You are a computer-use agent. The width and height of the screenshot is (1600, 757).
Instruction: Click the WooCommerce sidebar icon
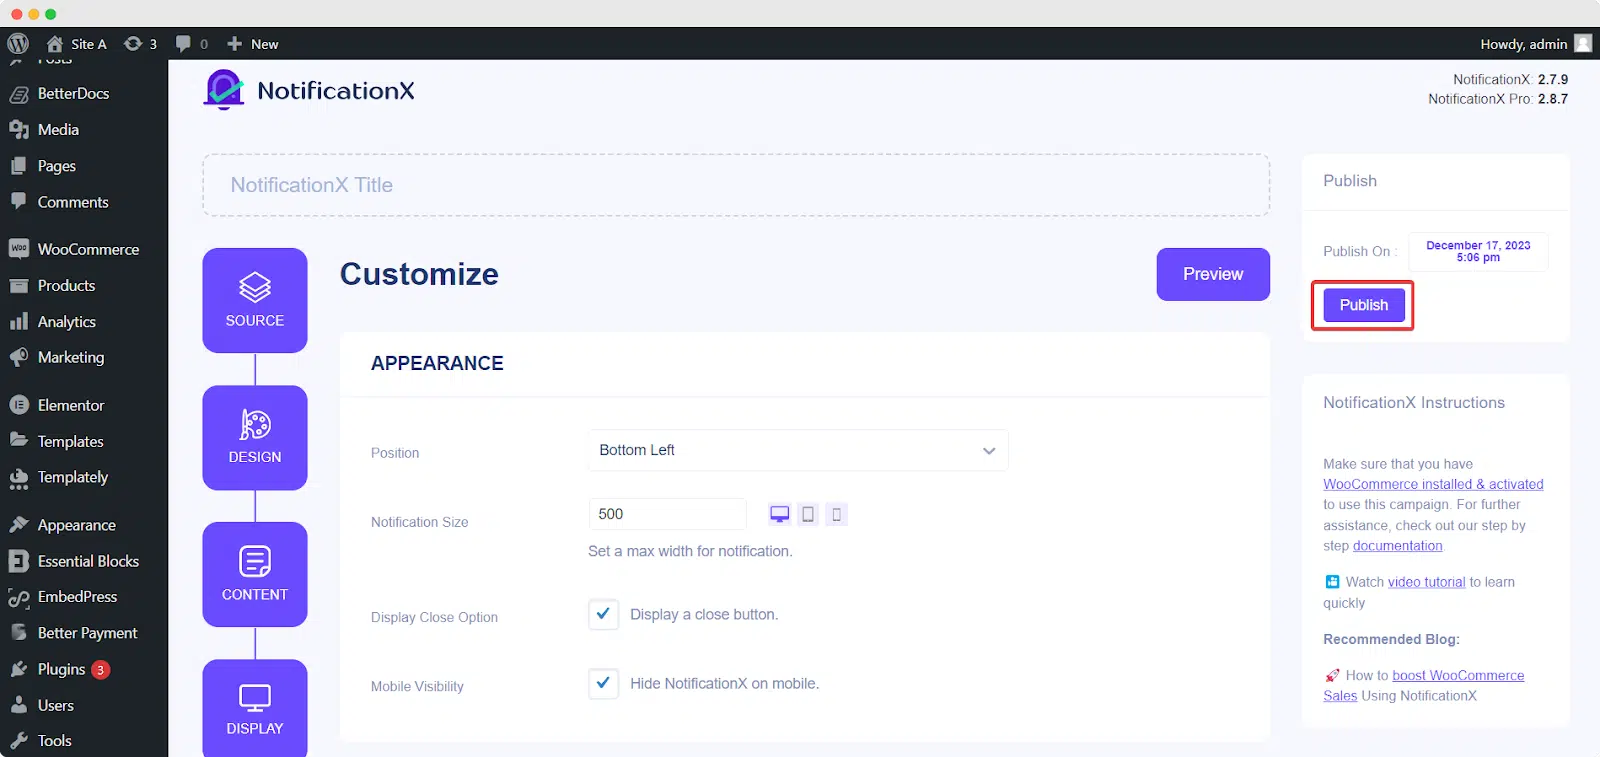coord(18,249)
